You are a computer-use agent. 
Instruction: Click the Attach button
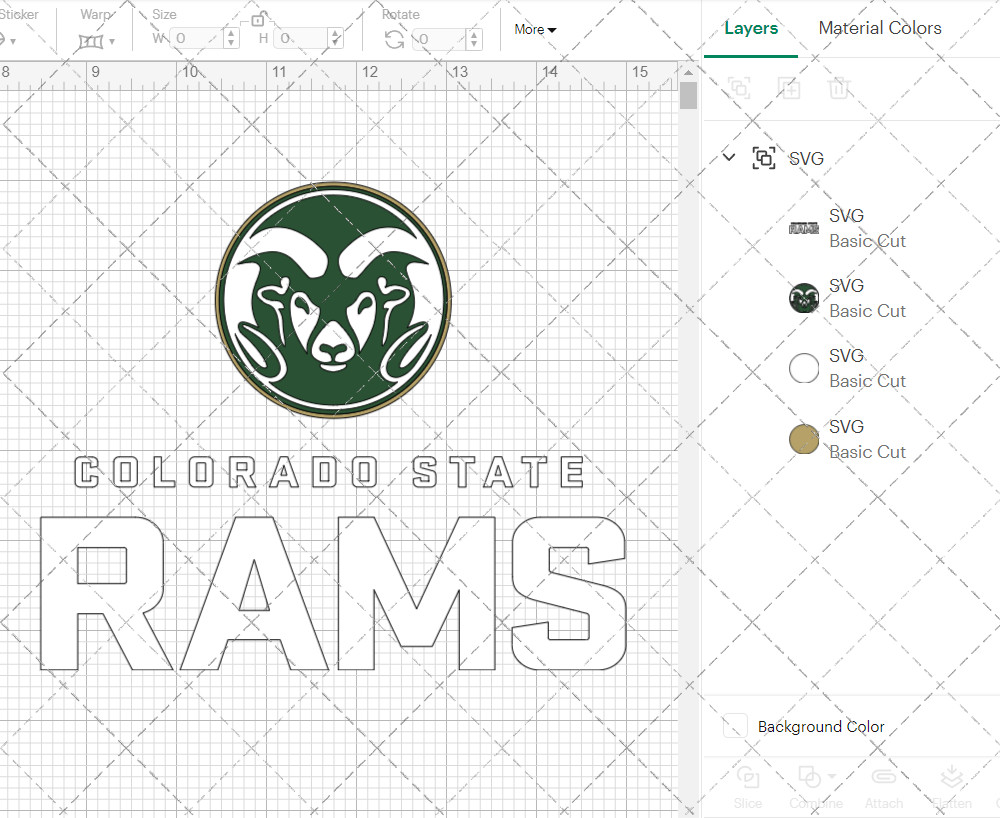coord(884,787)
